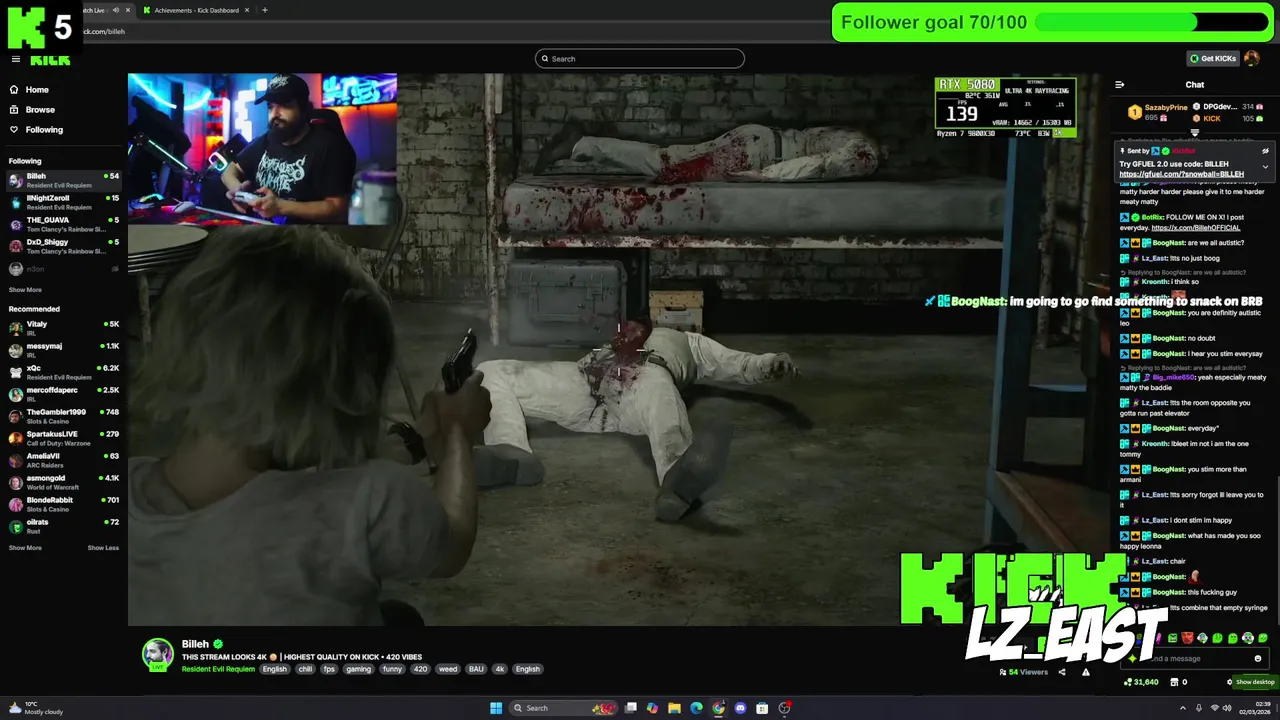Open chat settings gear icon
Image resolution: width=1280 pixels, height=720 pixels.
(1230, 682)
